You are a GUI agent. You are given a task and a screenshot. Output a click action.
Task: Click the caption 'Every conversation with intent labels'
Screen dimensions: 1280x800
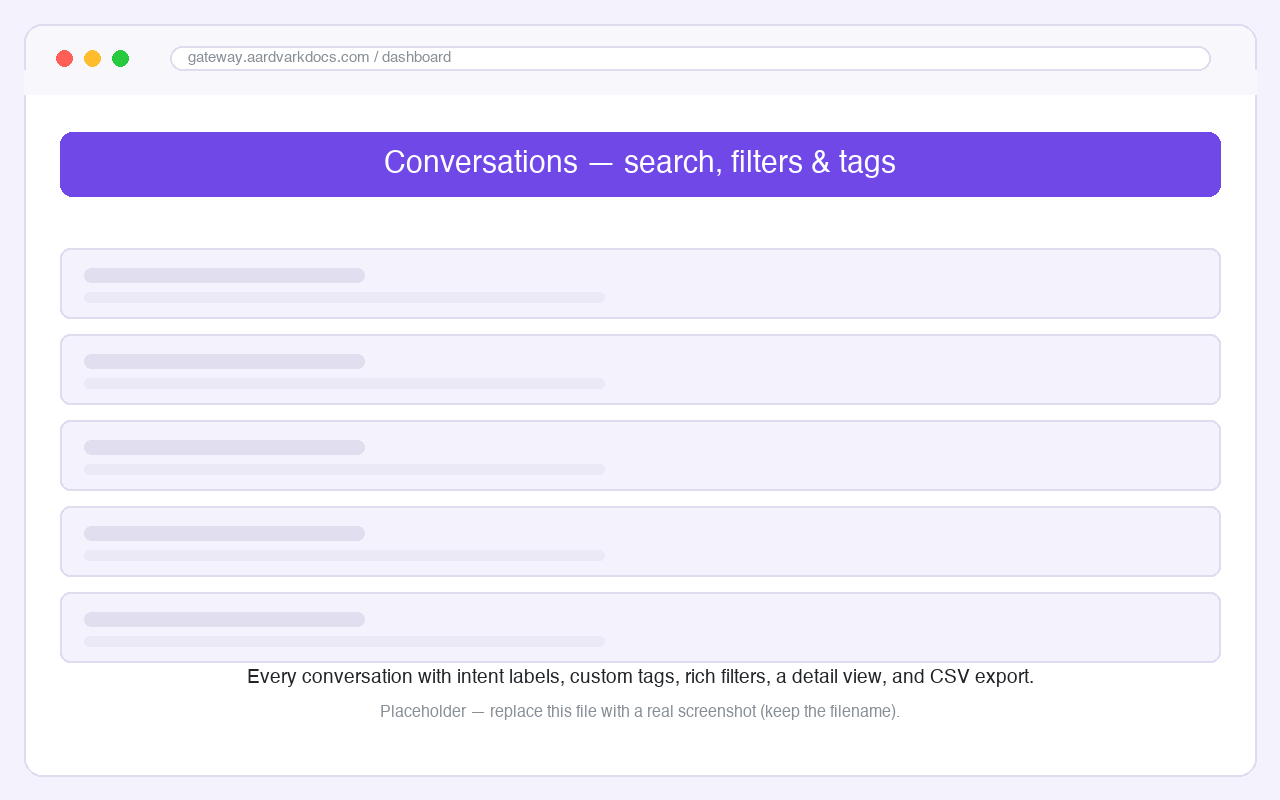click(405, 677)
